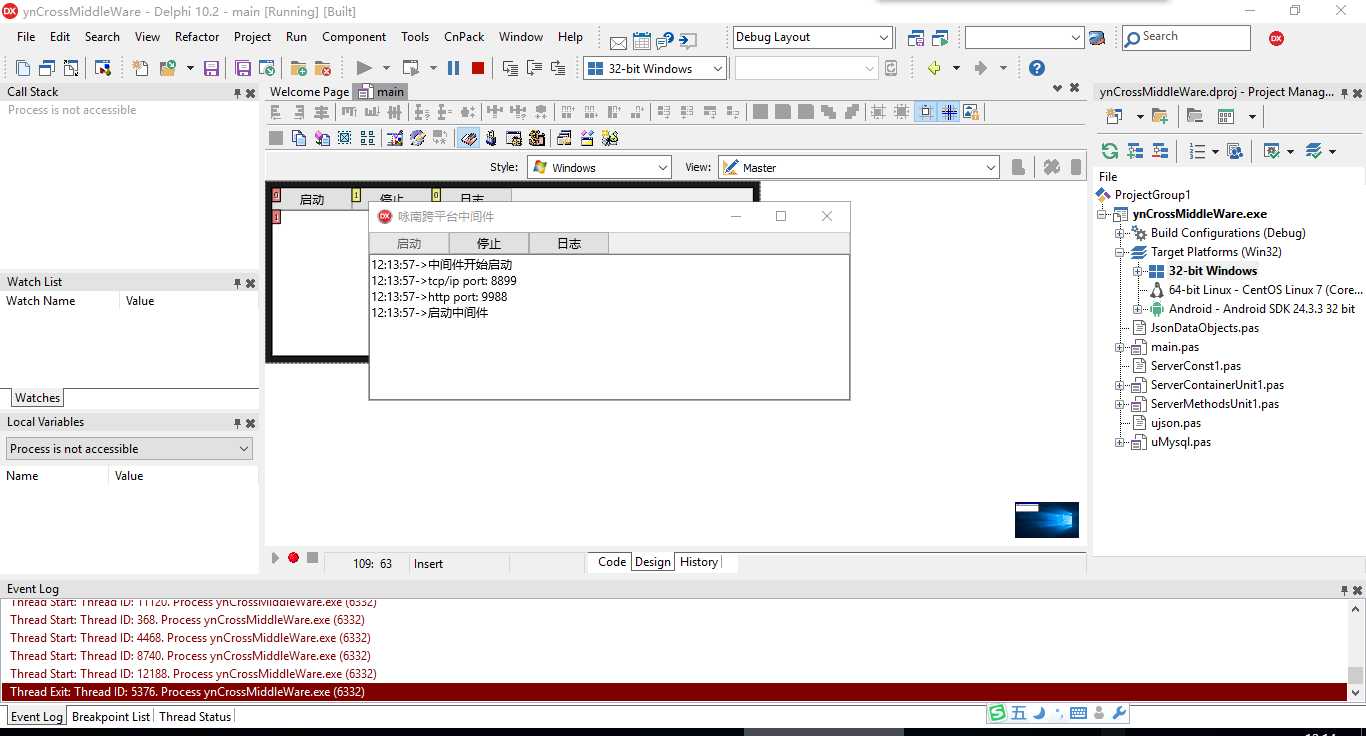
Task: Pin the Watch List panel
Action: coord(237,283)
